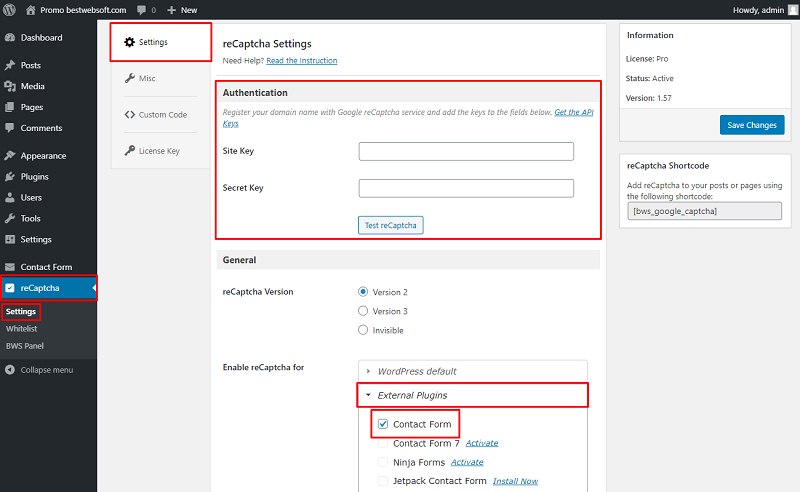Click the Save Changes button
Image resolution: width=800 pixels, height=492 pixels.
pyautogui.click(x=752, y=125)
